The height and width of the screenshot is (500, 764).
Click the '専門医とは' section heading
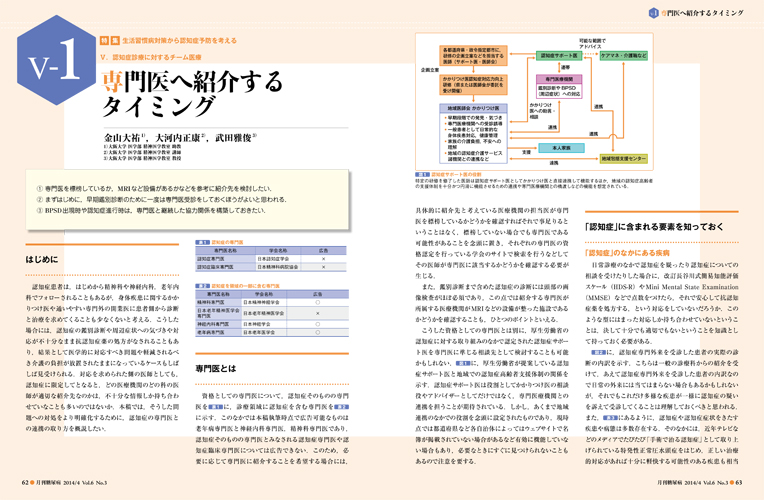(215, 368)
